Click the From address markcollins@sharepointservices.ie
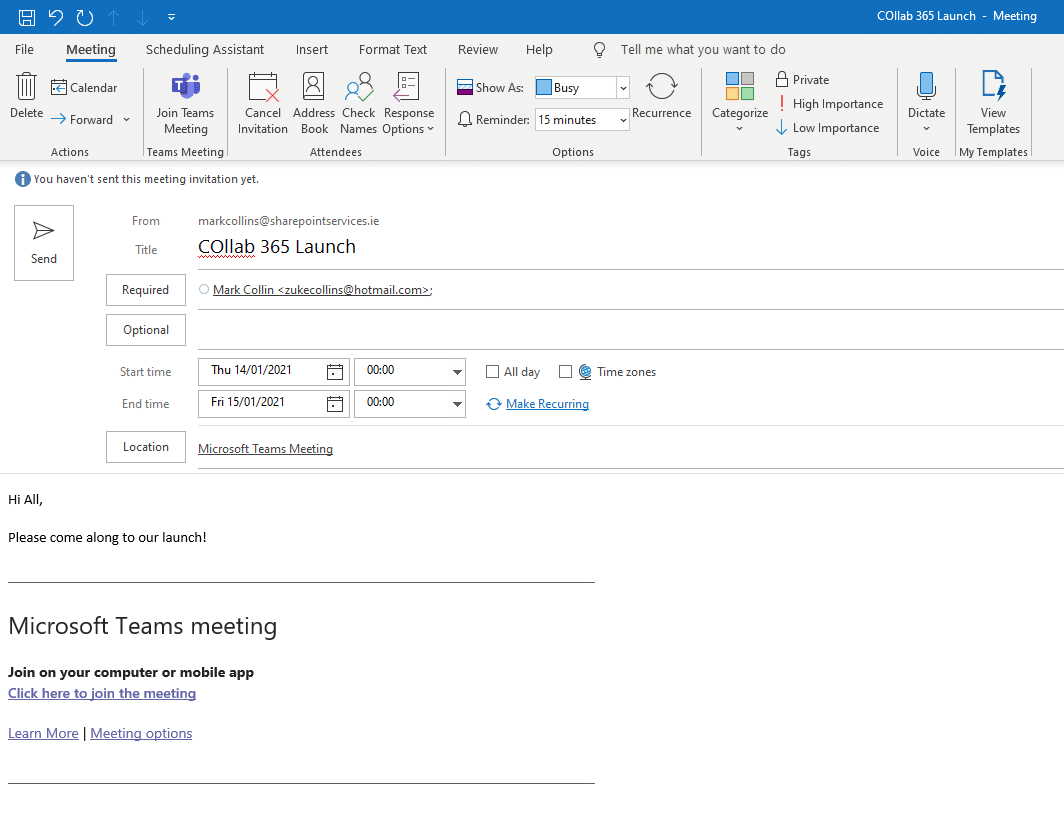Image resolution: width=1064 pixels, height=819 pixels. (288, 221)
